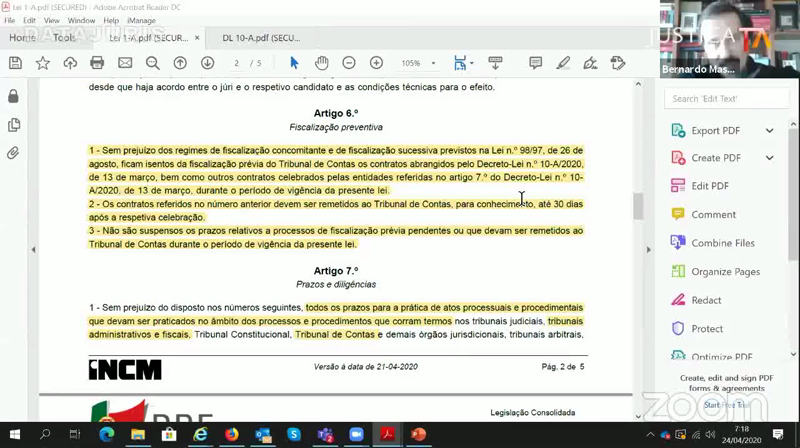Switch to the DL 10-A.pdf tab

click(x=260, y=38)
